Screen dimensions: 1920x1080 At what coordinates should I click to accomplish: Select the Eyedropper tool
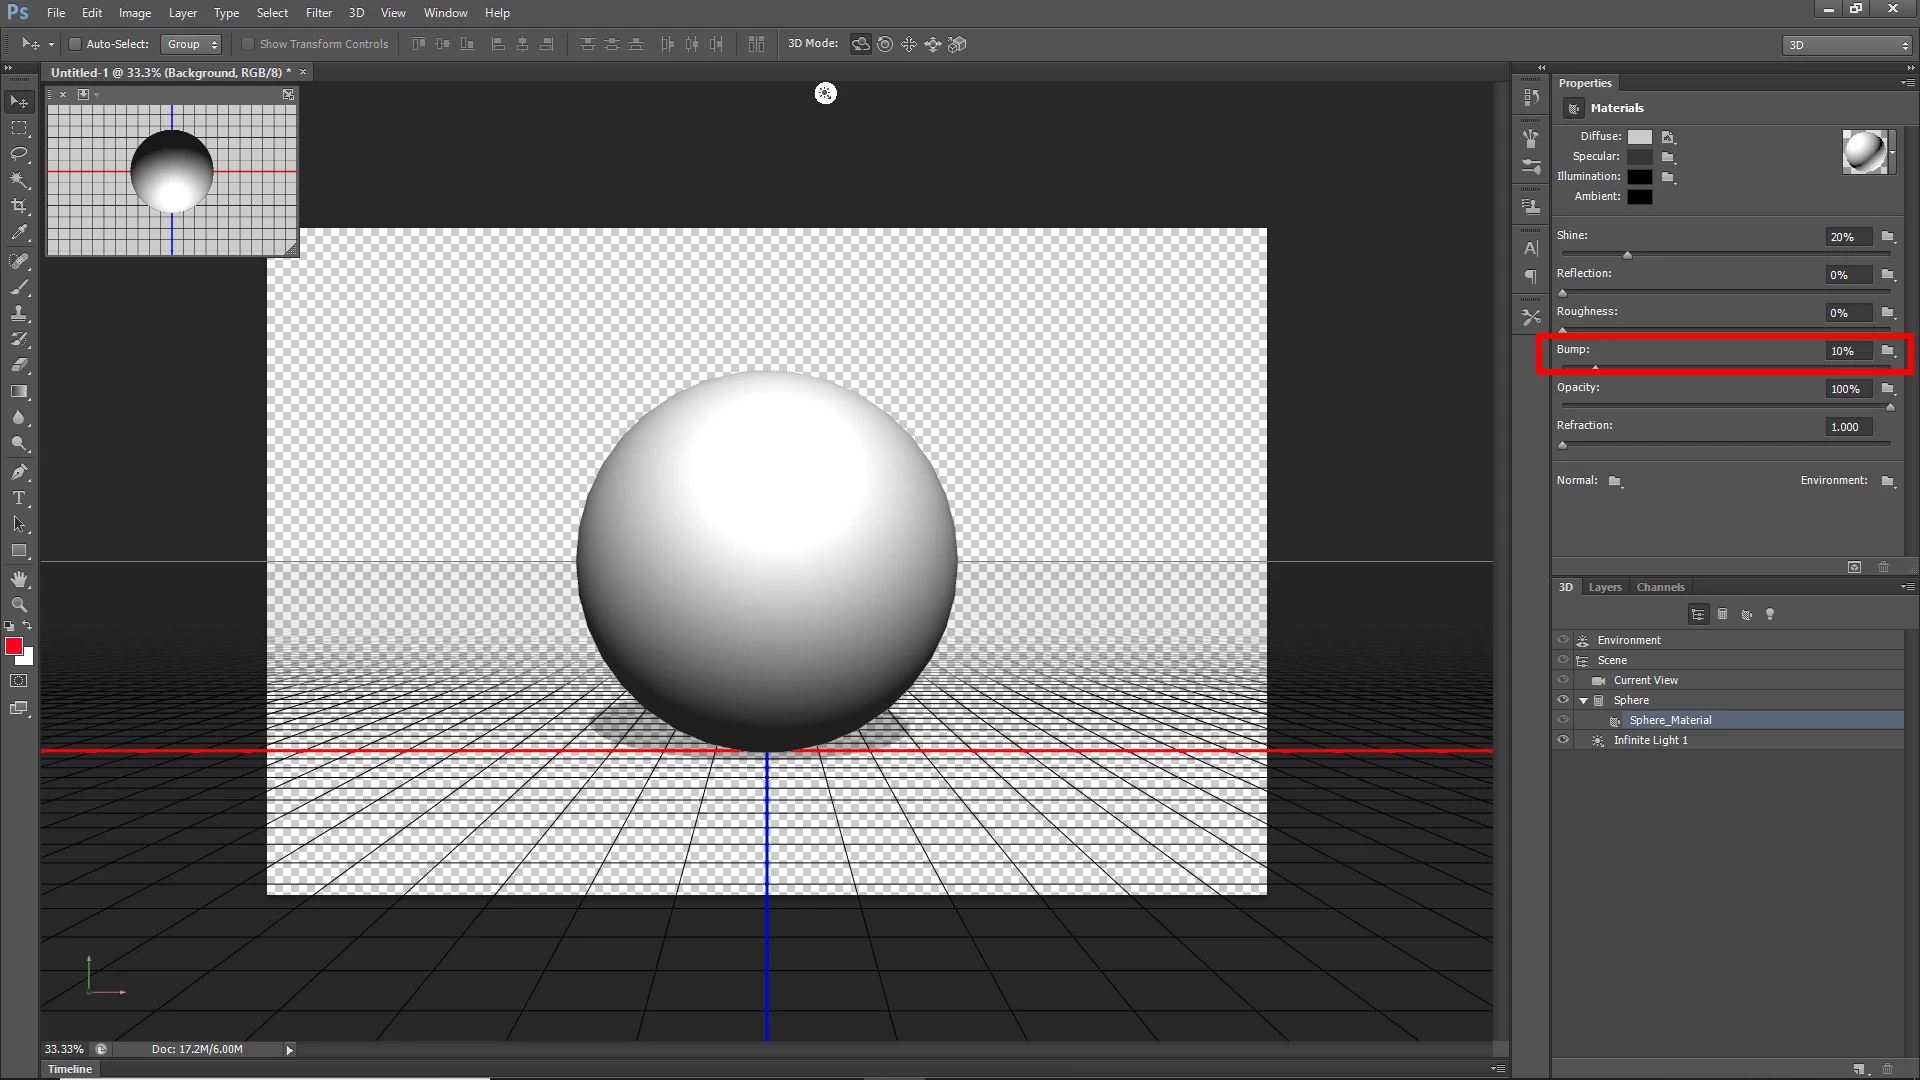pos(19,232)
